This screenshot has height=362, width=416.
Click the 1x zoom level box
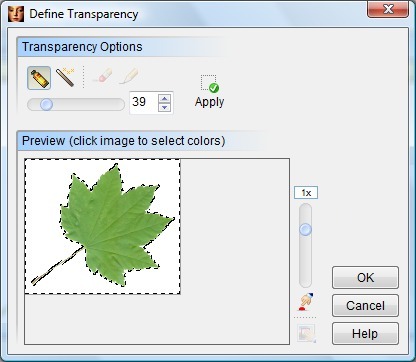pyautogui.click(x=306, y=193)
